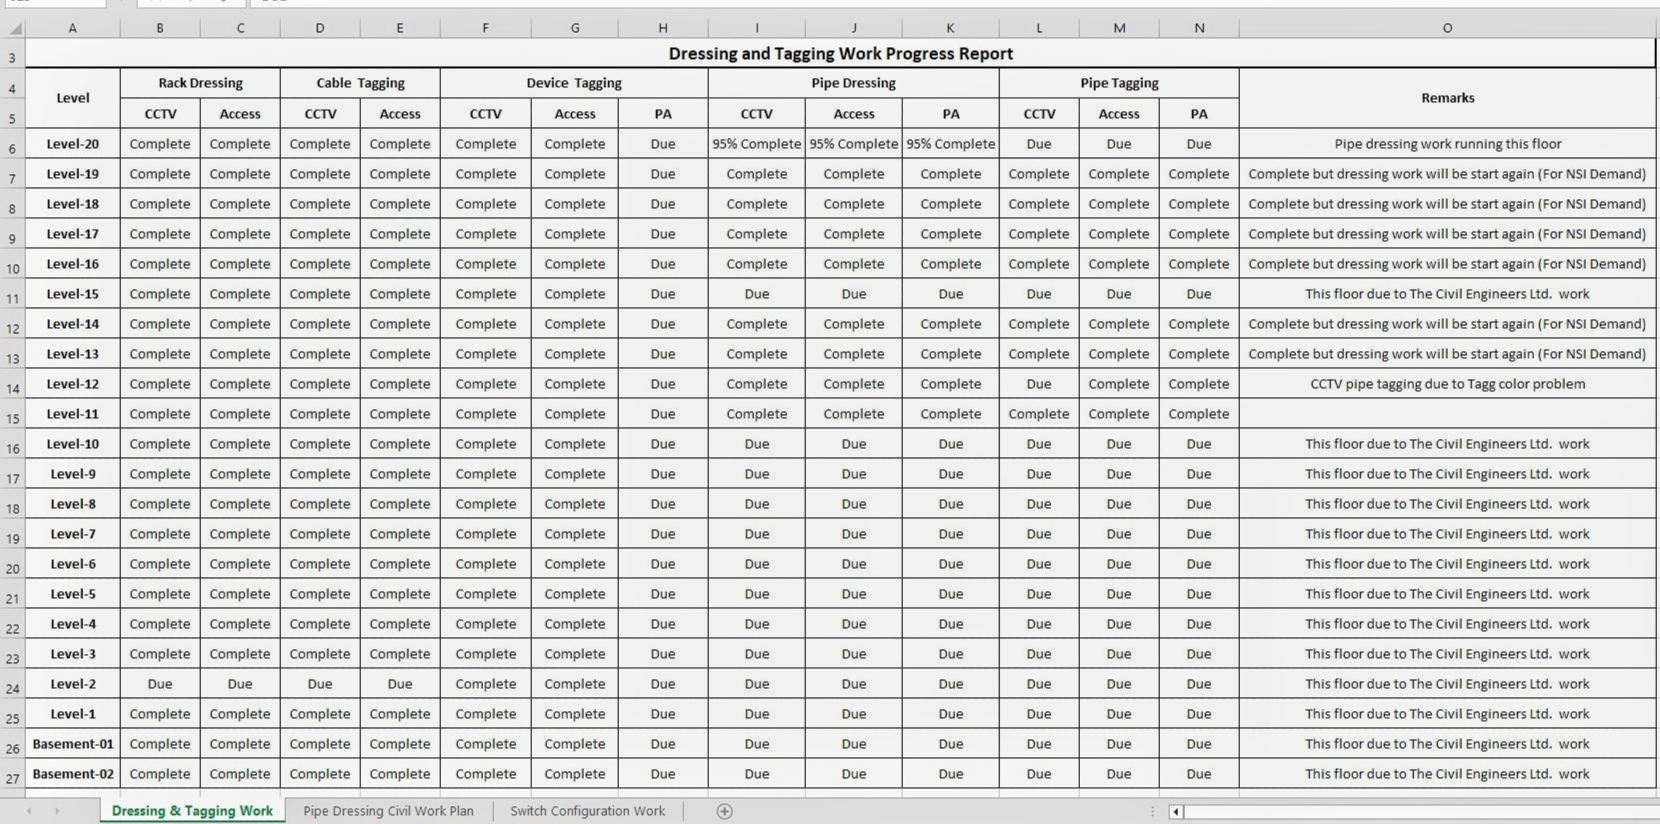Click the Pipe Dressing group header
This screenshot has height=824, width=1660.
point(853,83)
